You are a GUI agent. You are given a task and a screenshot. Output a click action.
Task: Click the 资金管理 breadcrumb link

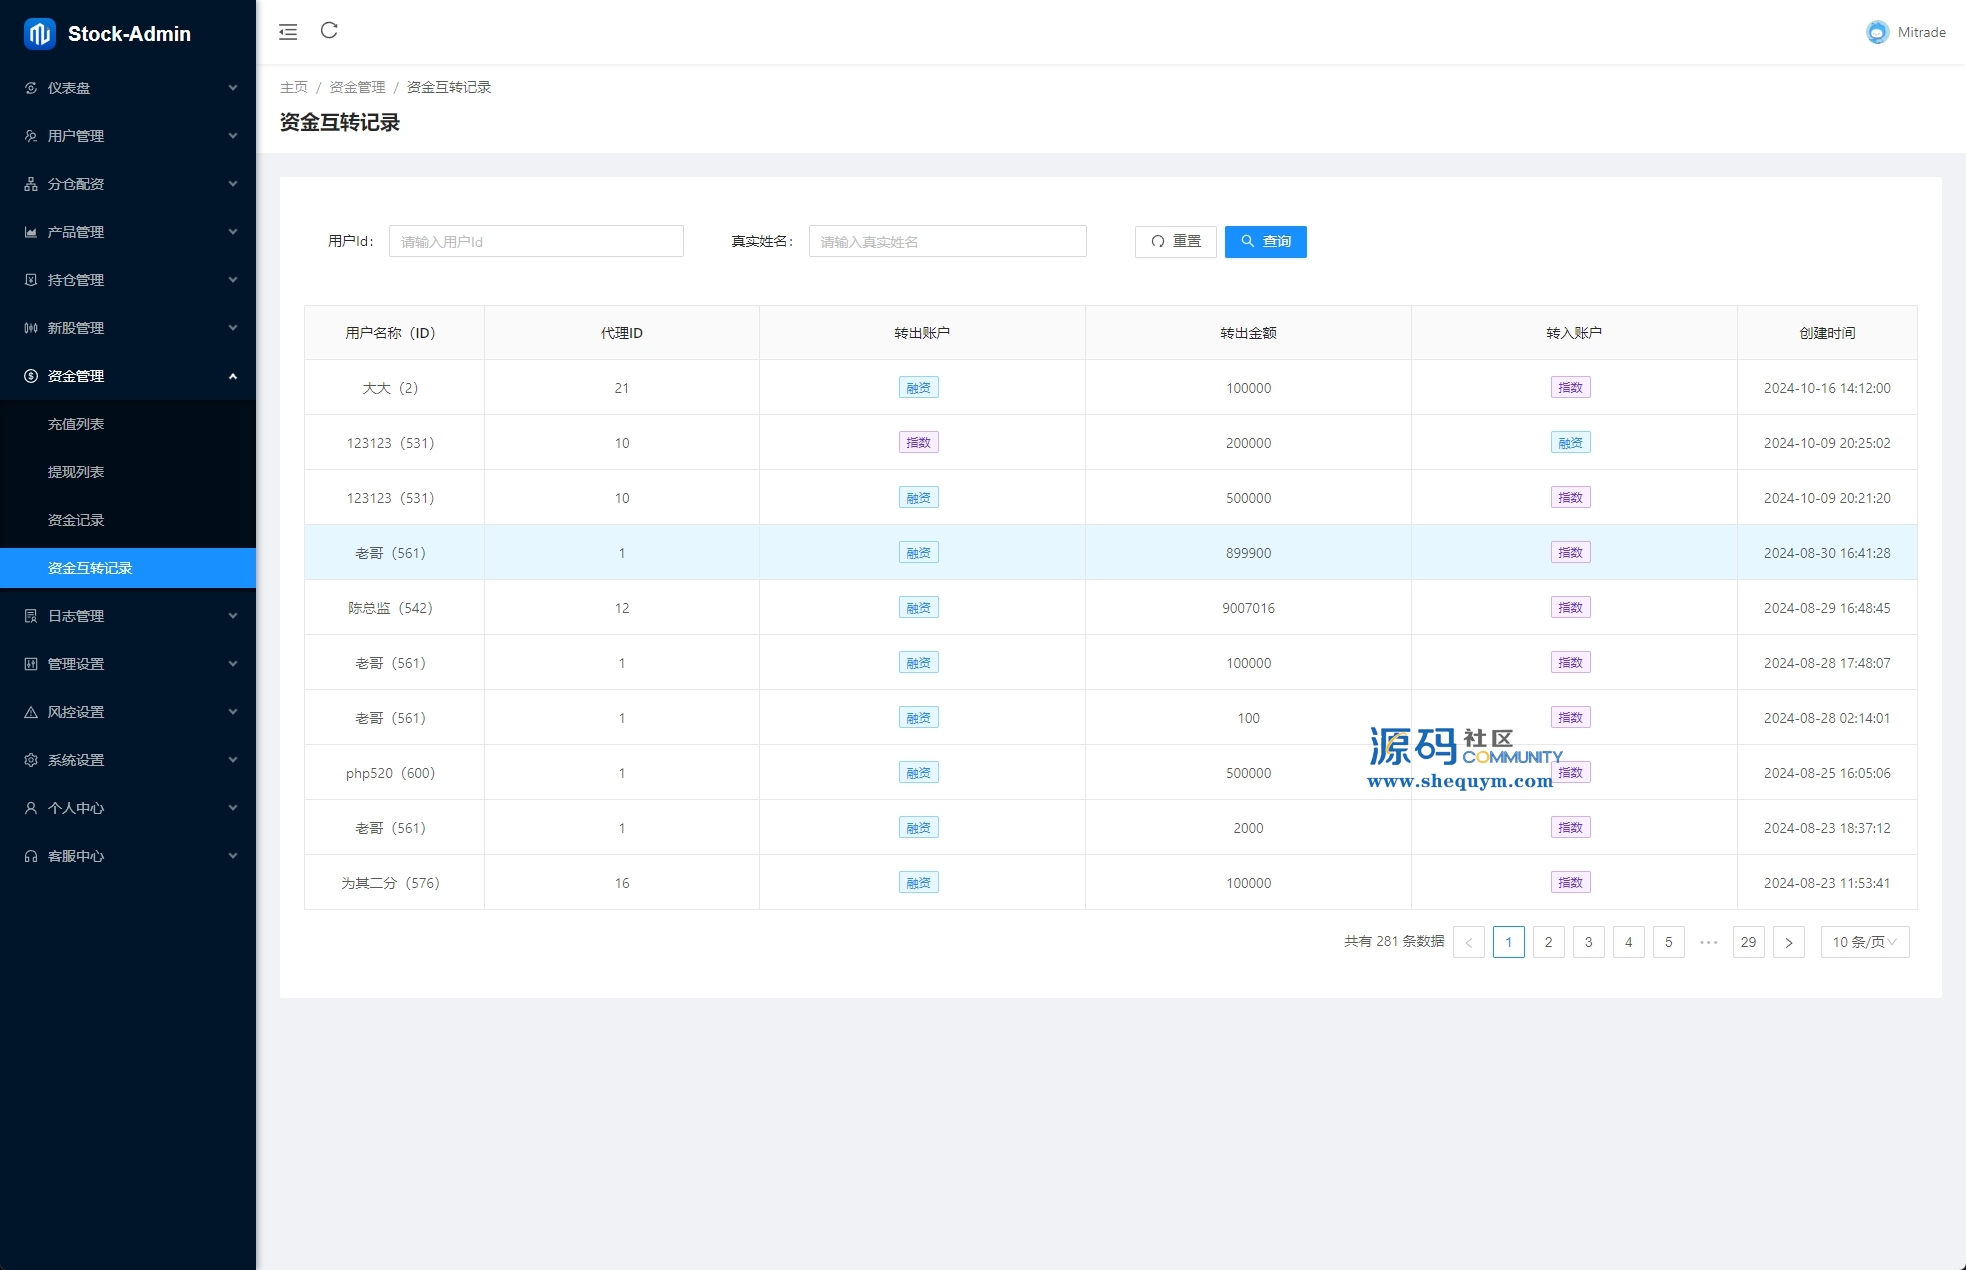coord(357,87)
